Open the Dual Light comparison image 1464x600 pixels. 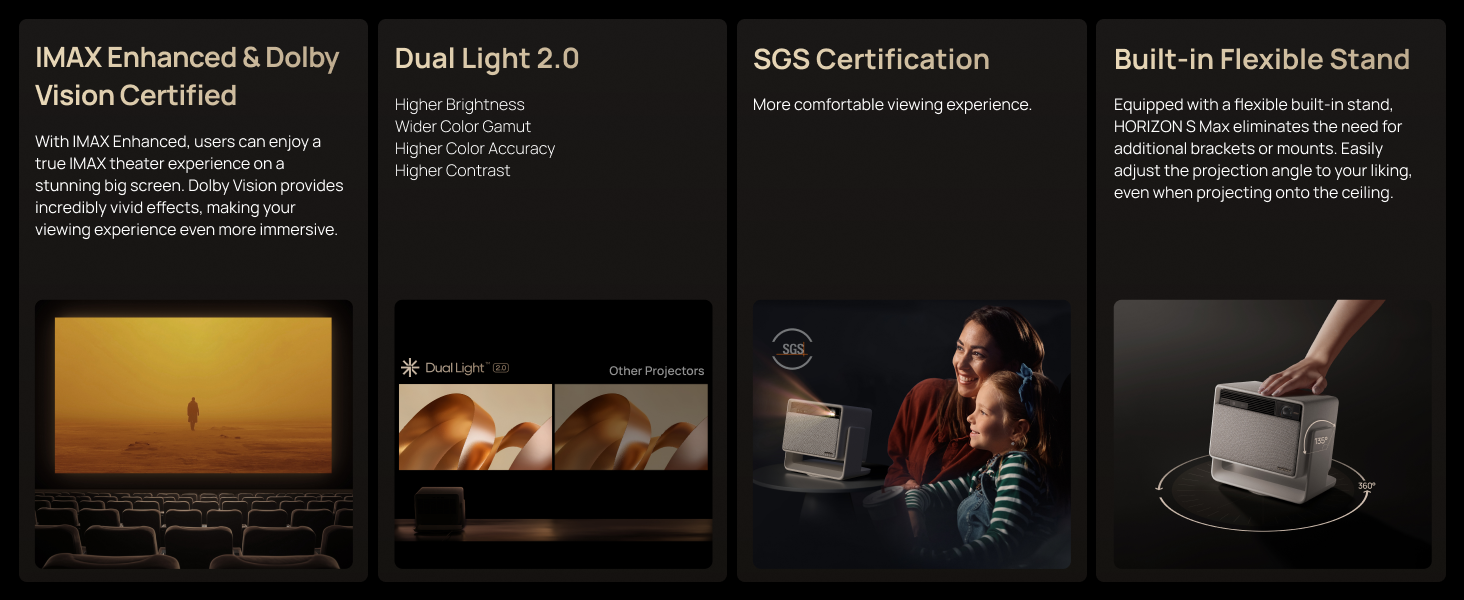[x=553, y=434]
